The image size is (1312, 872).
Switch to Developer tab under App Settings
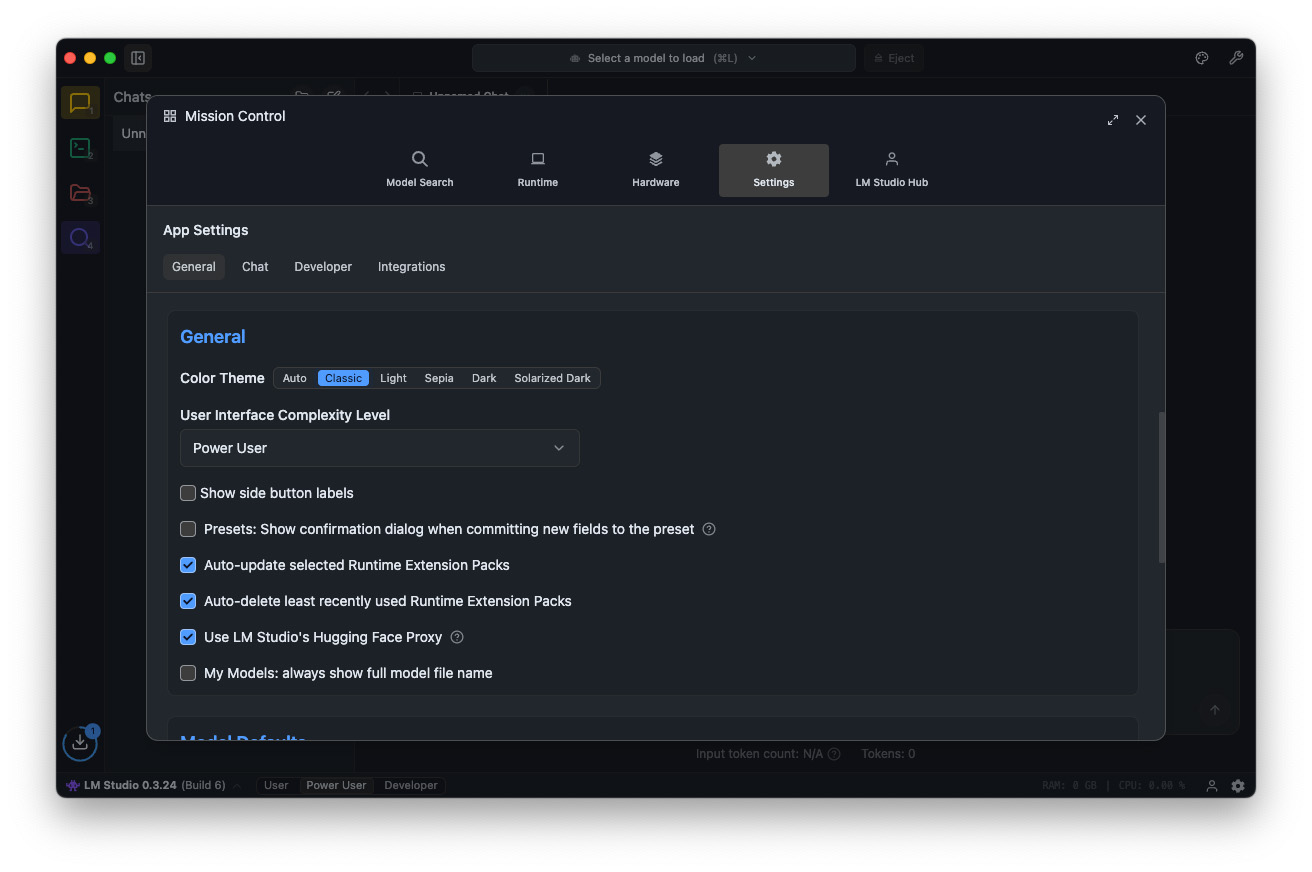323,267
